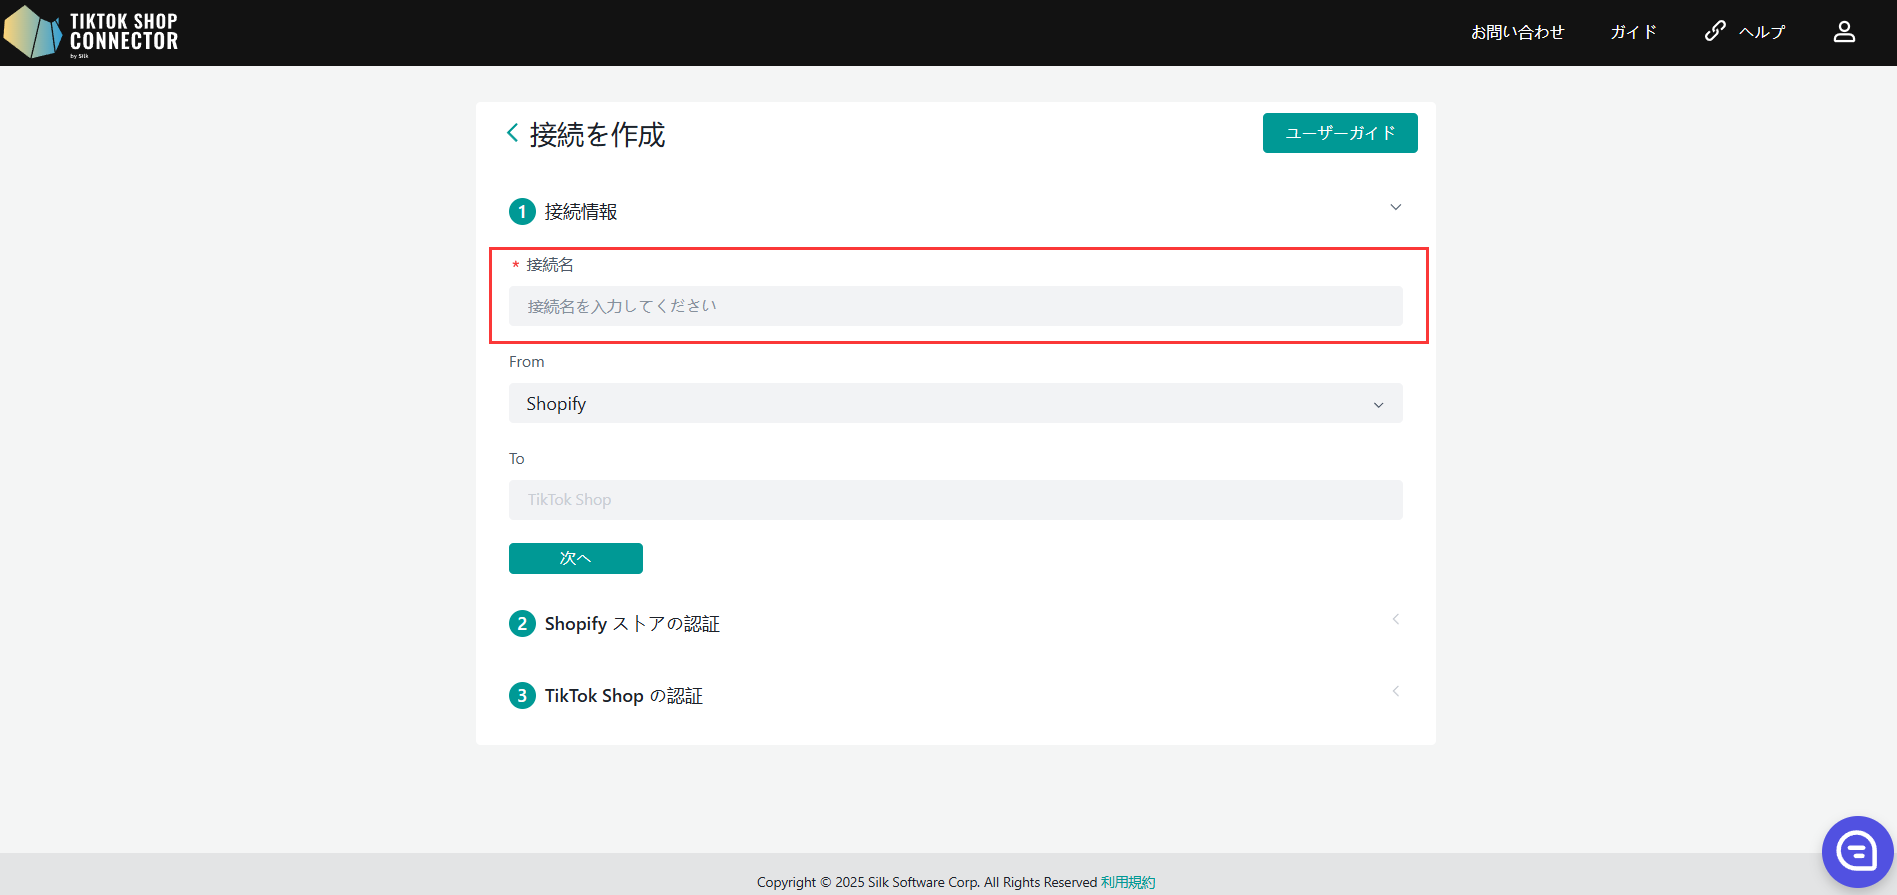Open the 利用規約 link in footer

[1128, 882]
